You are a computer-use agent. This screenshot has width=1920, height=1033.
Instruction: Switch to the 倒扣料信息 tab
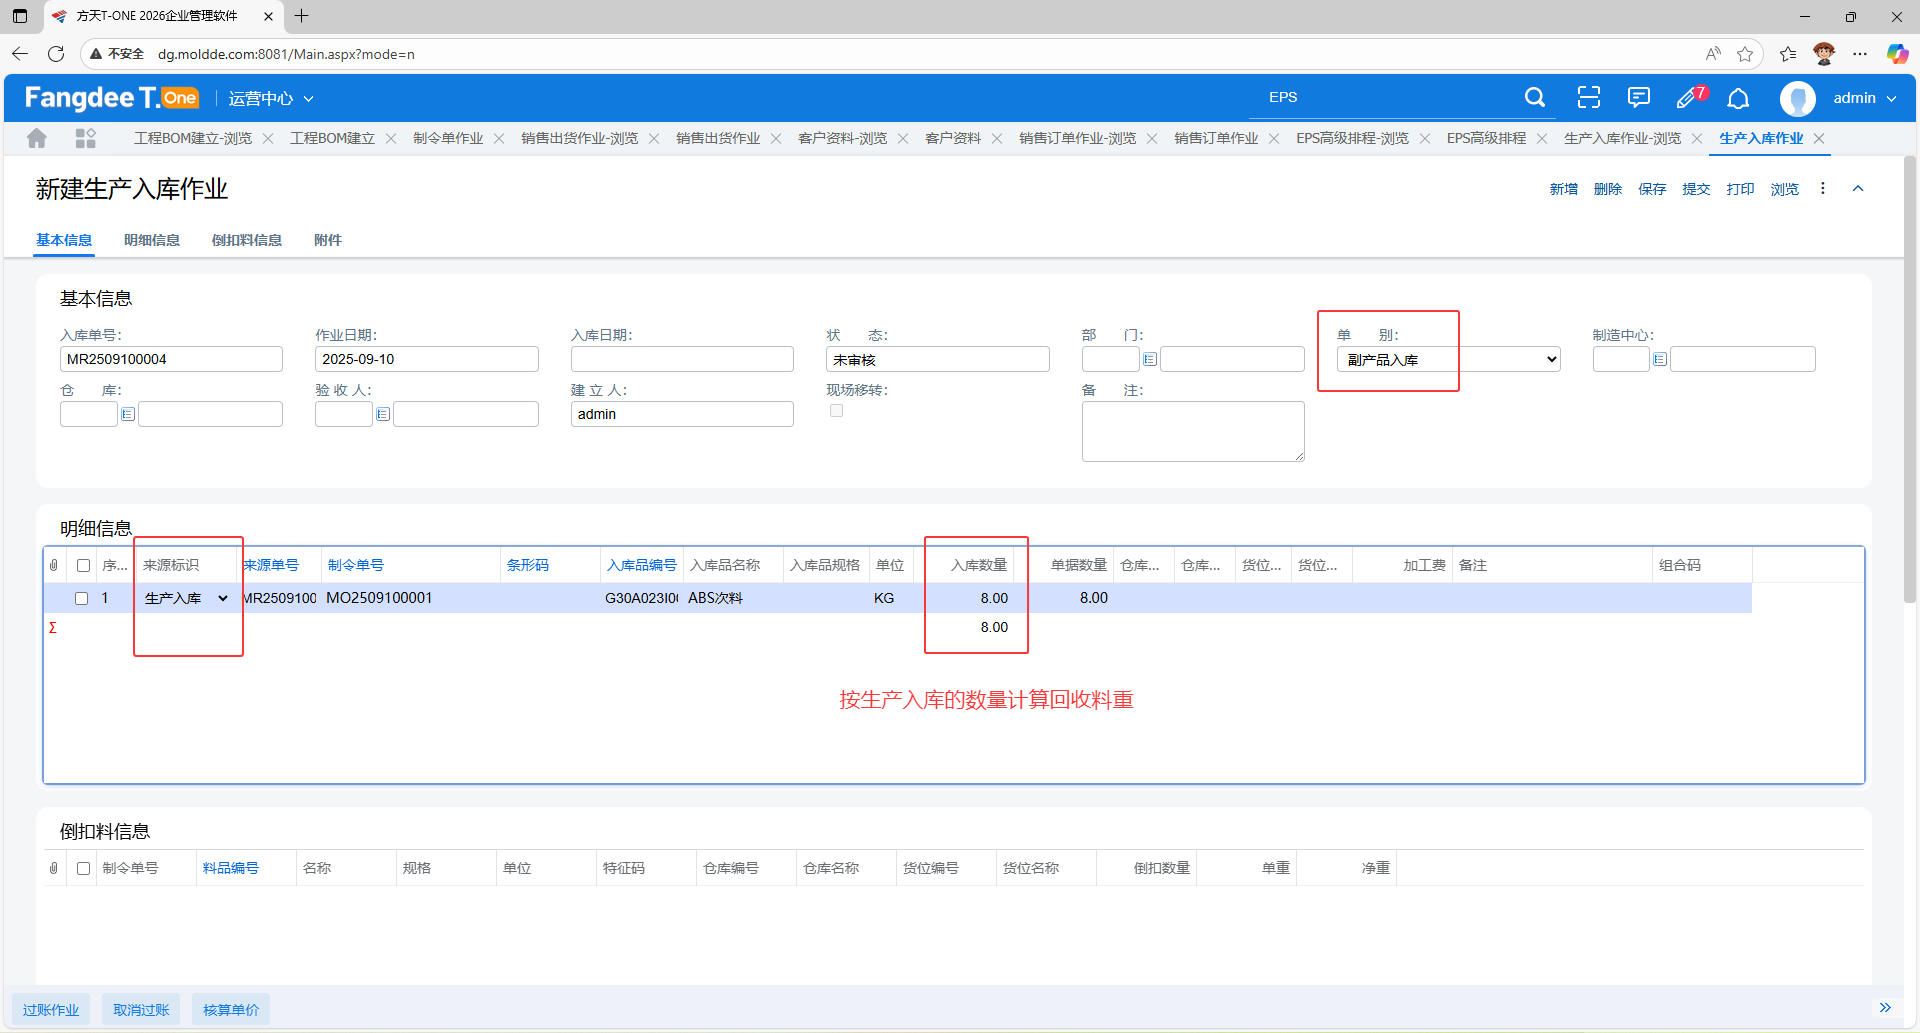click(246, 240)
